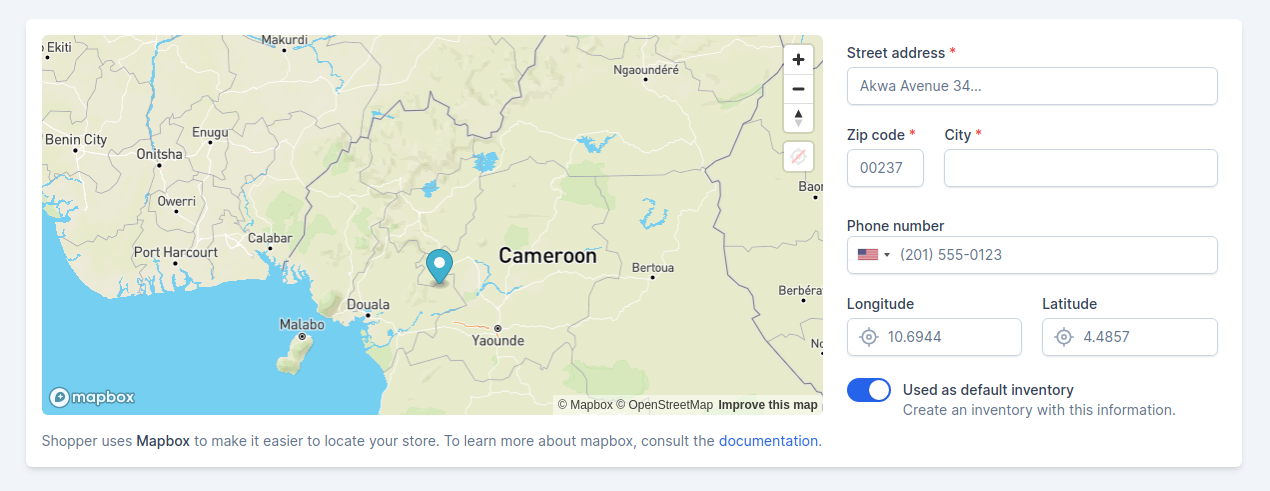Click the Calabar map label
This screenshot has width=1270, height=491.
tap(270, 238)
